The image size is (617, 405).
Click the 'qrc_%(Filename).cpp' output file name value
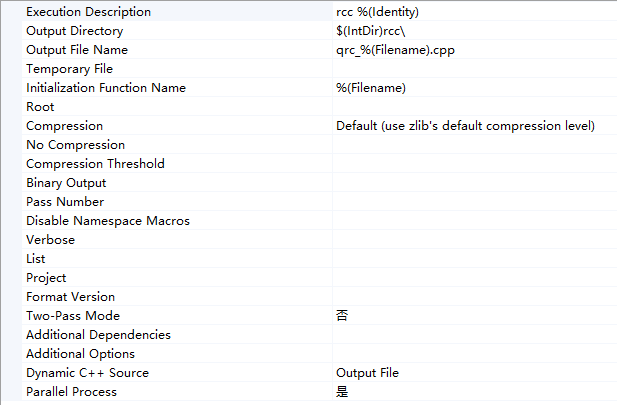click(395, 50)
